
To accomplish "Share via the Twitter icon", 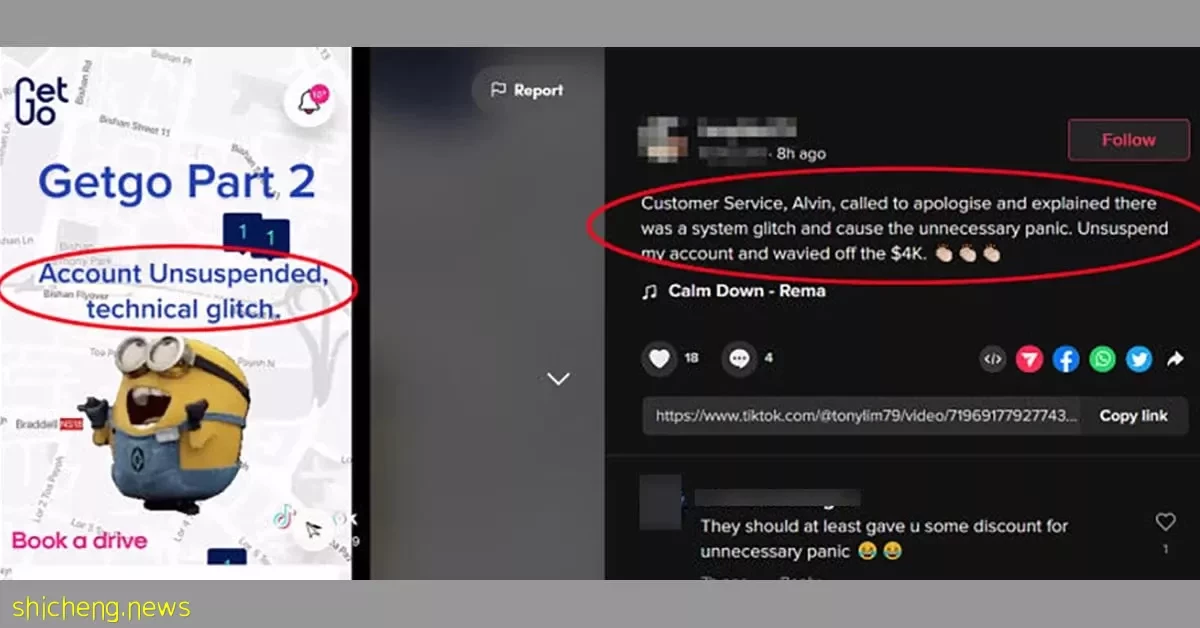I will point(1139,359).
